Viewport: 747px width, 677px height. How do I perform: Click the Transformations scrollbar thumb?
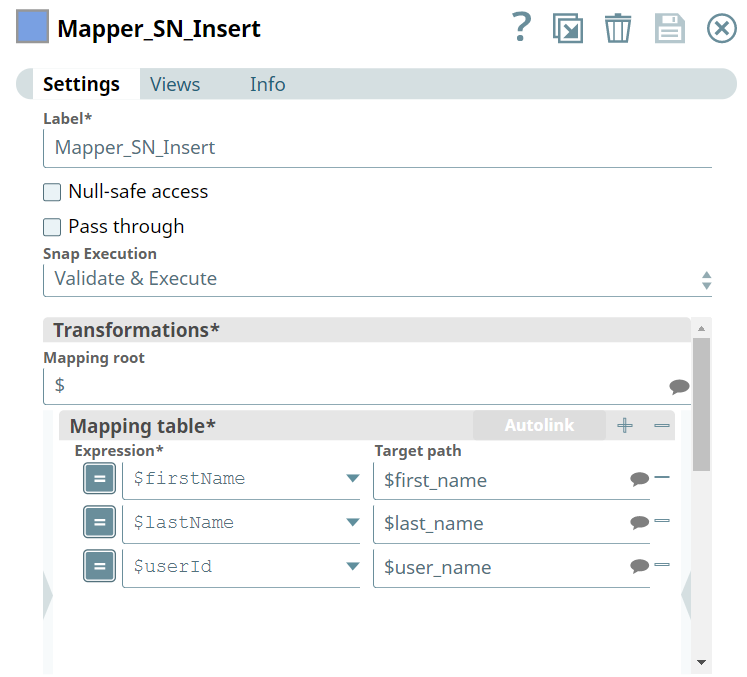701,404
